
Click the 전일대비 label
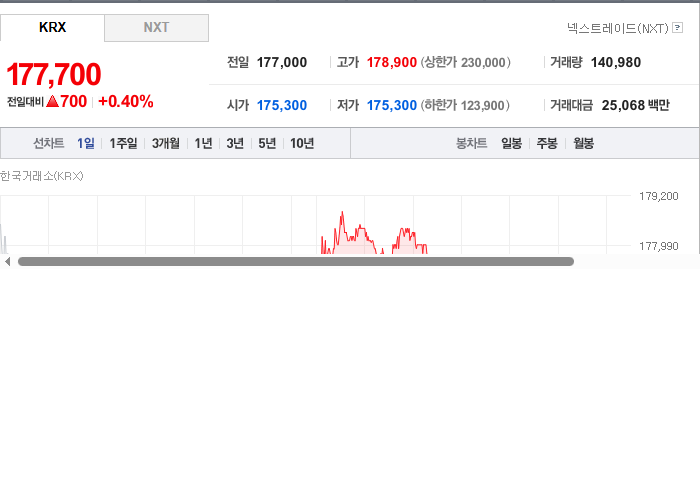(x=25, y=102)
